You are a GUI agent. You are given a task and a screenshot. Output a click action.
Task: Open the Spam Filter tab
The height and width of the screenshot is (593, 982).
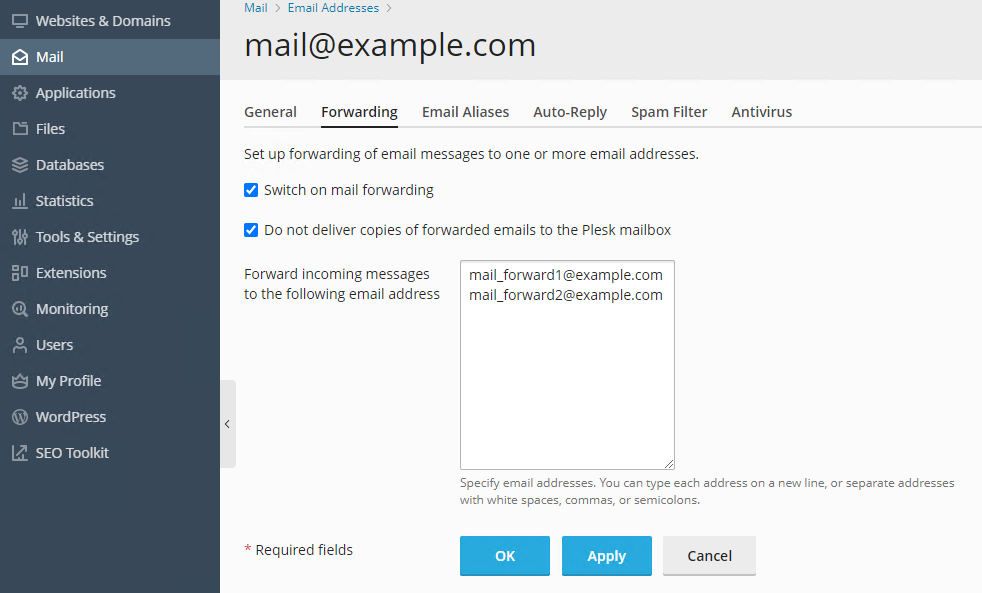[x=669, y=111]
